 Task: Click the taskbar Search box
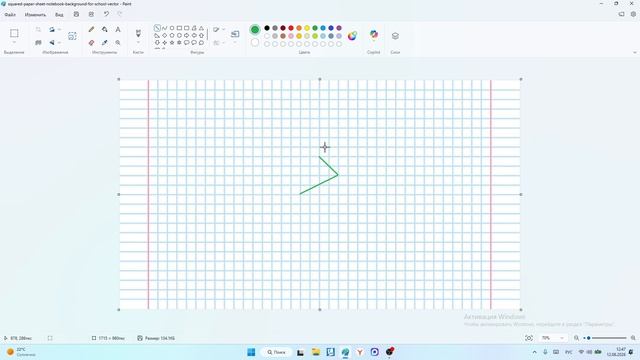click(276, 352)
